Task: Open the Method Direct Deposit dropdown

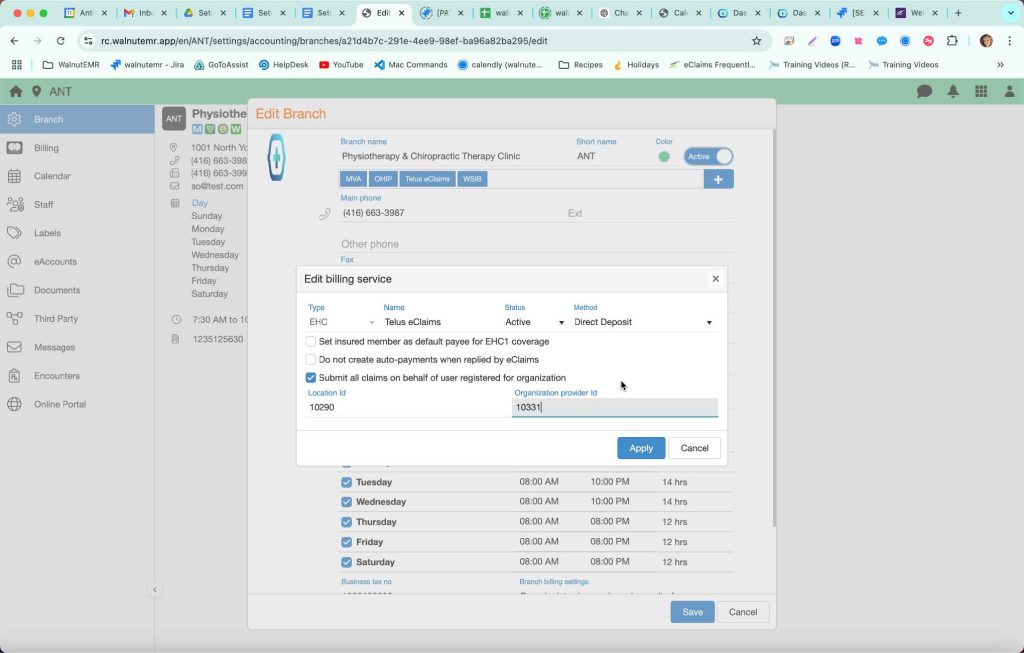Action: click(643, 323)
